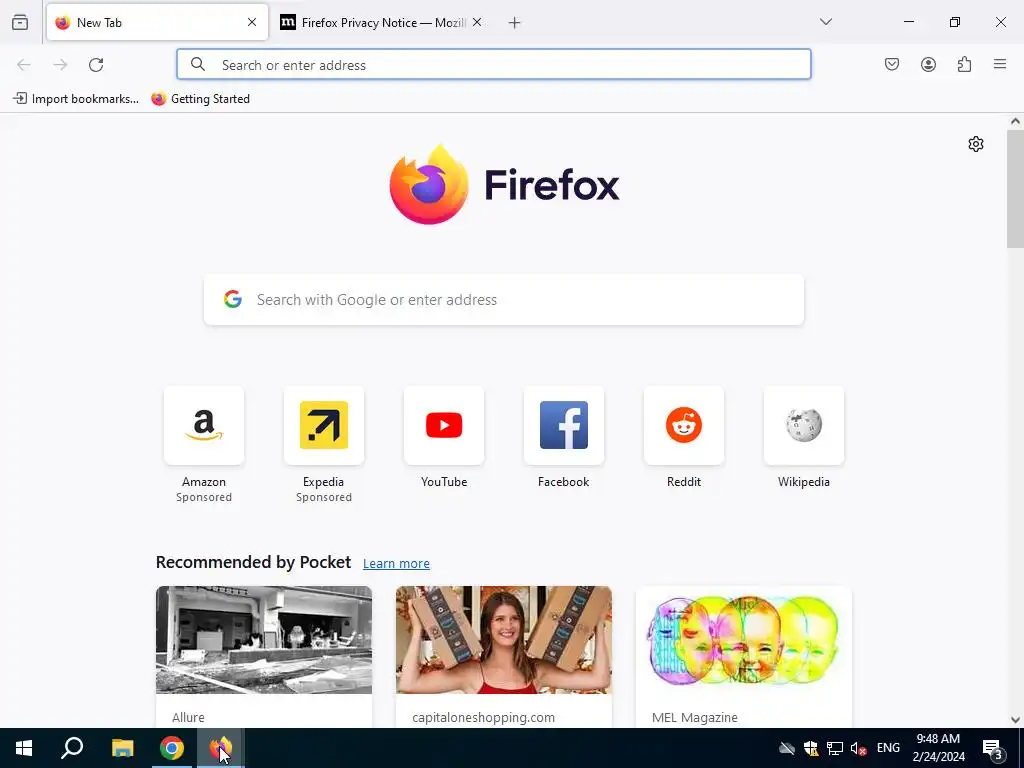Open the Allure story thumbnail
1024x768 pixels.
click(264, 640)
